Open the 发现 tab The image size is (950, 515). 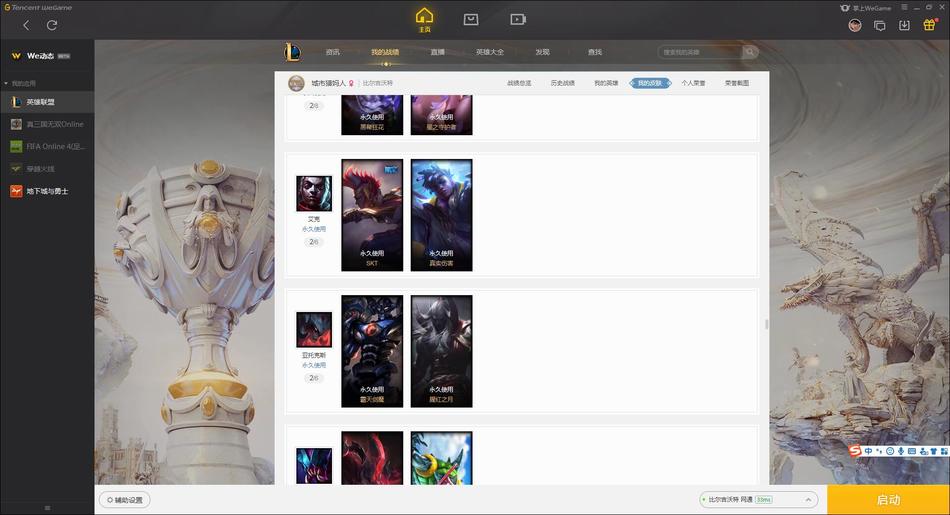point(542,52)
